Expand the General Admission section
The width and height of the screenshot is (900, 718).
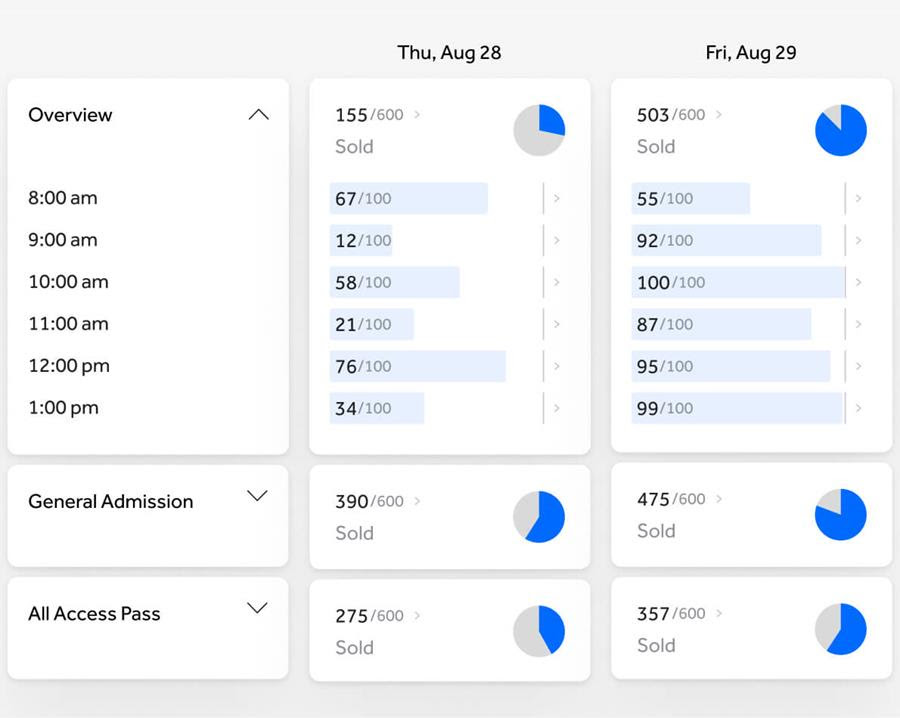point(258,496)
